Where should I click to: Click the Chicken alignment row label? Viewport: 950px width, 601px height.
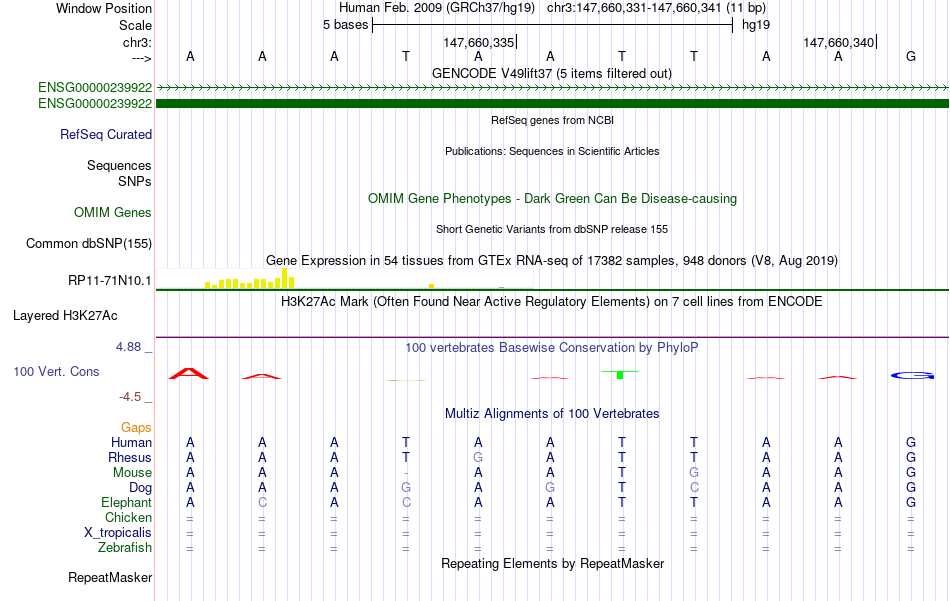click(128, 517)
